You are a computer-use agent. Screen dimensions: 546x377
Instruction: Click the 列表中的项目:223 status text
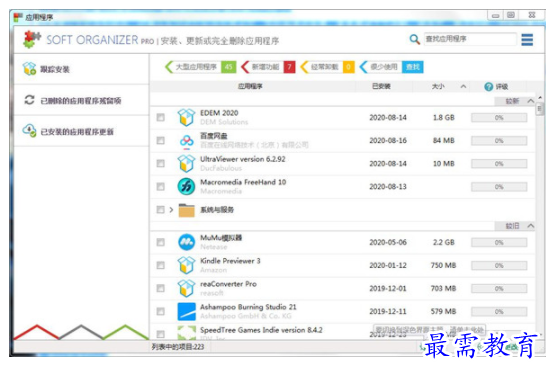click(x=178, y=347)
